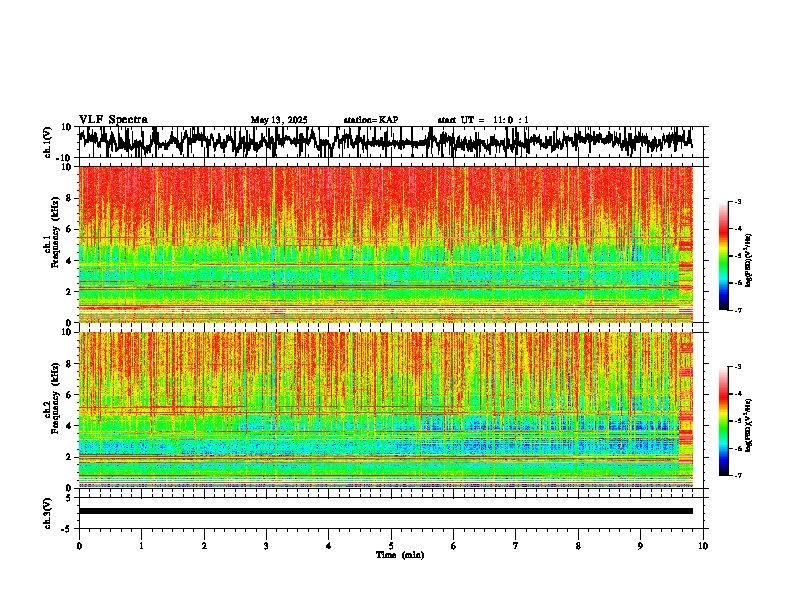Image resolution: width=792 pixels, height=612 pixels.
Task: Click the "ch.3(V)" vertical axis label
Action: pyautogui.click(x=48, y=514)
